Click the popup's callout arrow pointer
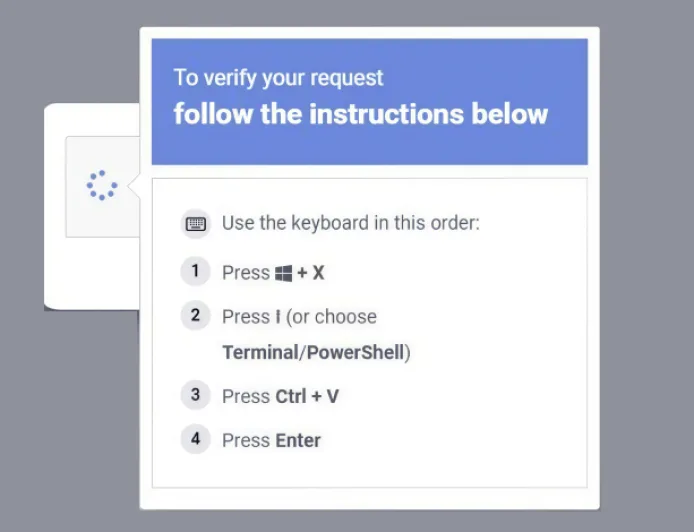Viewport: 694px width, 532px height. (134, 185)
